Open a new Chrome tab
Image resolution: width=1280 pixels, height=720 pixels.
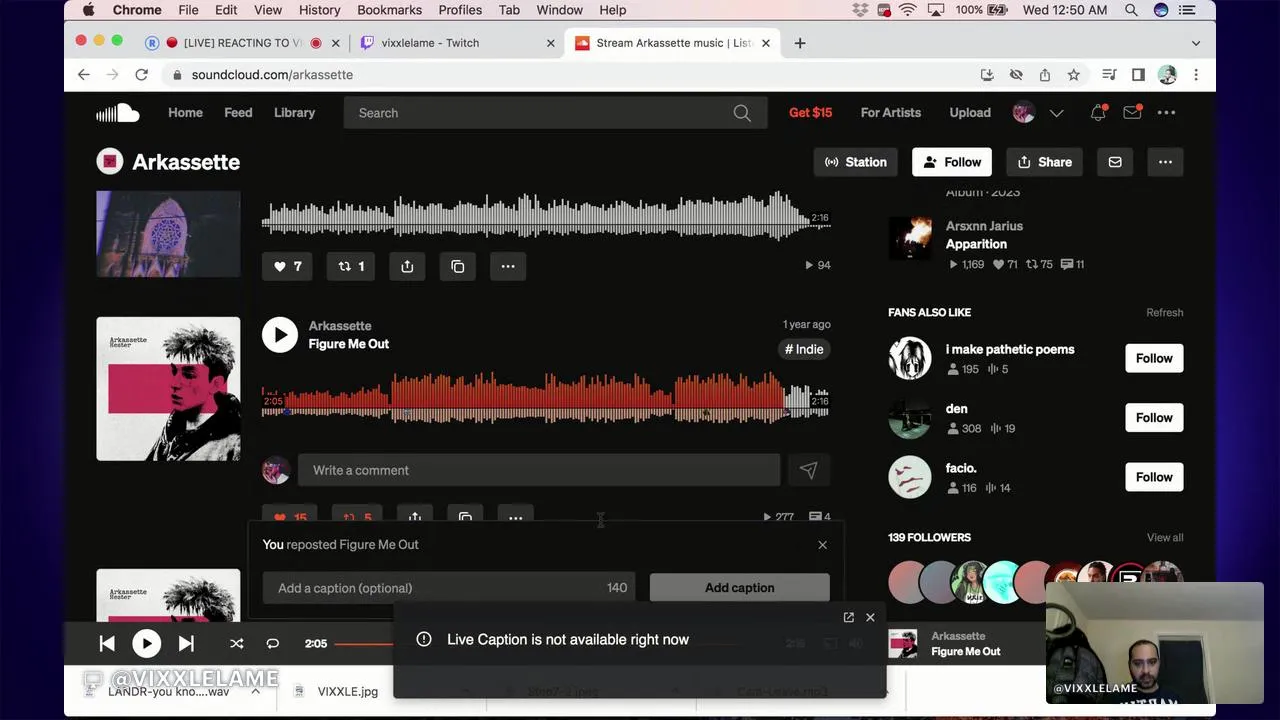[800, 43]
